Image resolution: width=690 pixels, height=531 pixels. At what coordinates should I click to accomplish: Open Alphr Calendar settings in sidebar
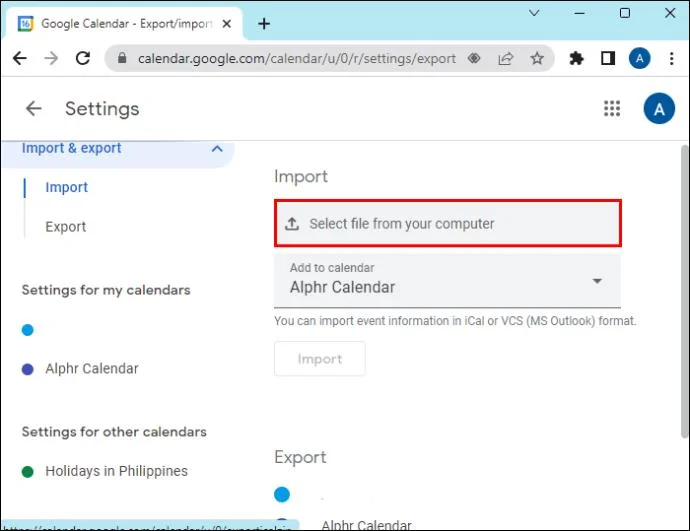click(x=92, y=369)
